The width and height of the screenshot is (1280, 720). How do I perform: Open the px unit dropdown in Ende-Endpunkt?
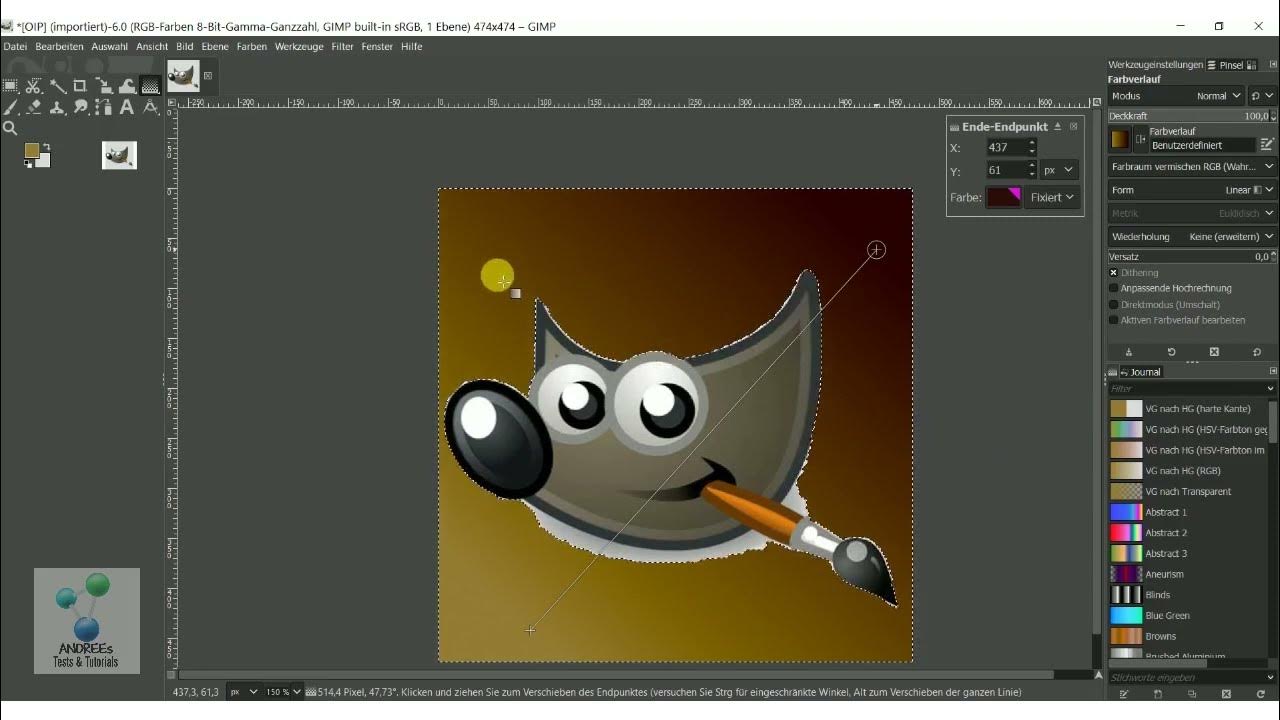[x=1058, y=170]
